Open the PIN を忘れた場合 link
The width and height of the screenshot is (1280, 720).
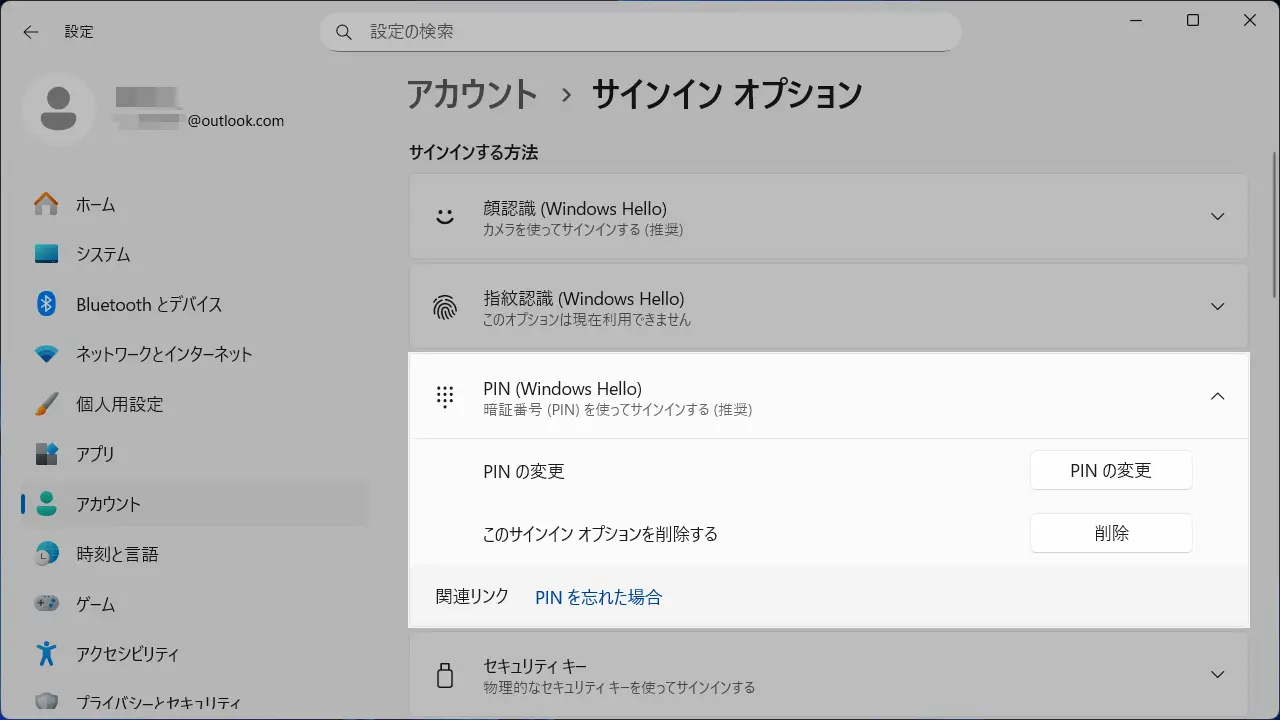598,597
